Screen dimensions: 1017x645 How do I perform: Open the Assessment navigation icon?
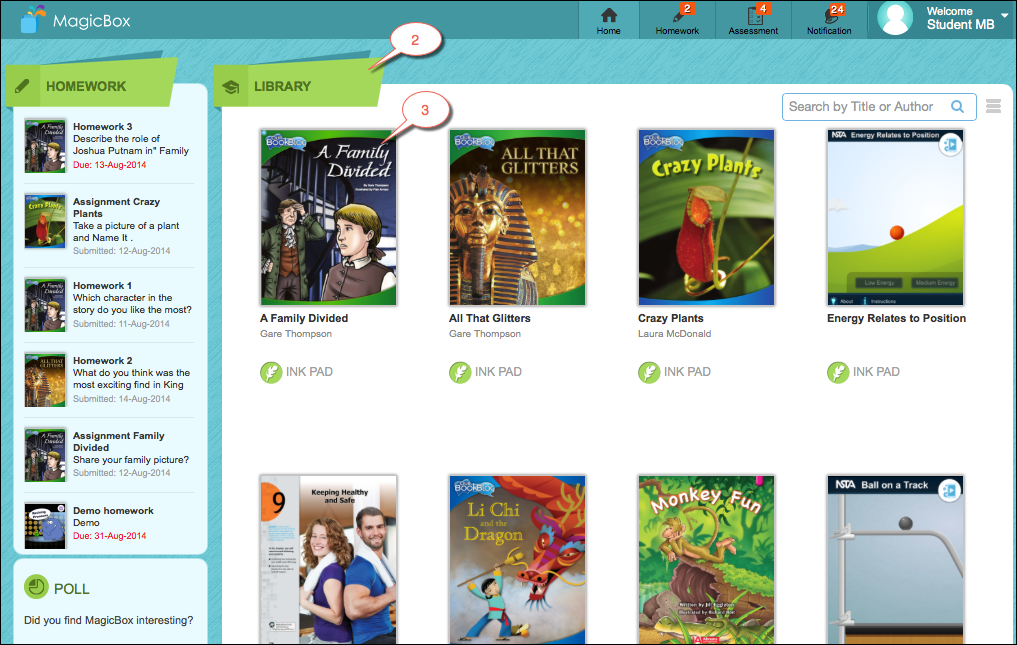click(x=756, y=14)
